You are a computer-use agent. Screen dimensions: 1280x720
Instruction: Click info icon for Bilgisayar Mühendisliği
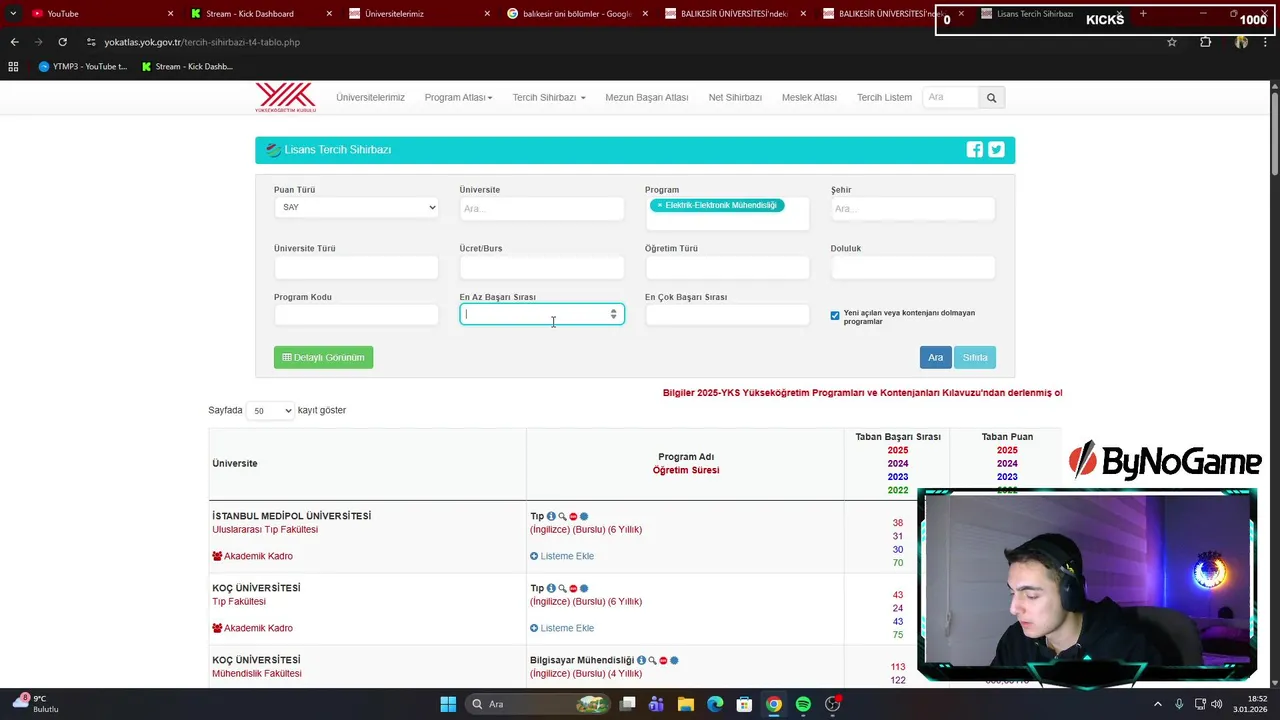(x=641, y=661)
